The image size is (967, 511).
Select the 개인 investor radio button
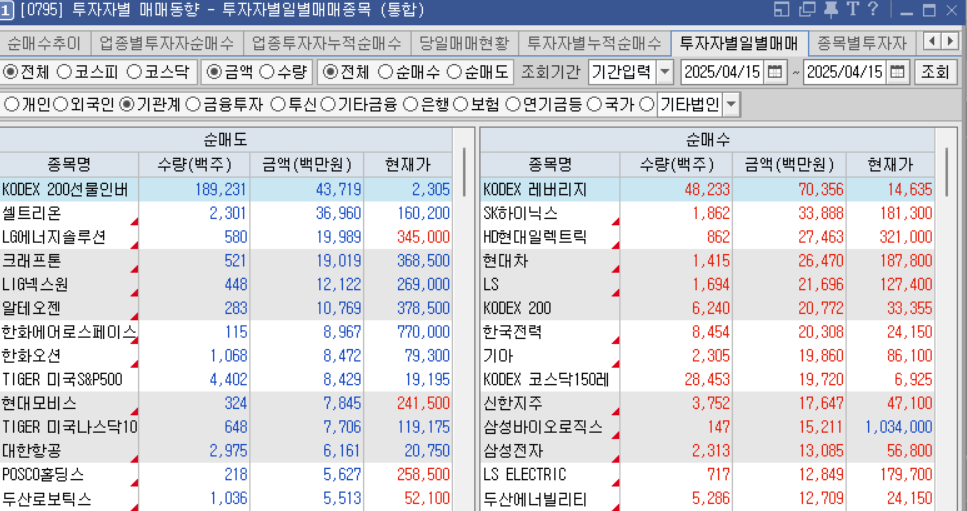tap(11, 105)
